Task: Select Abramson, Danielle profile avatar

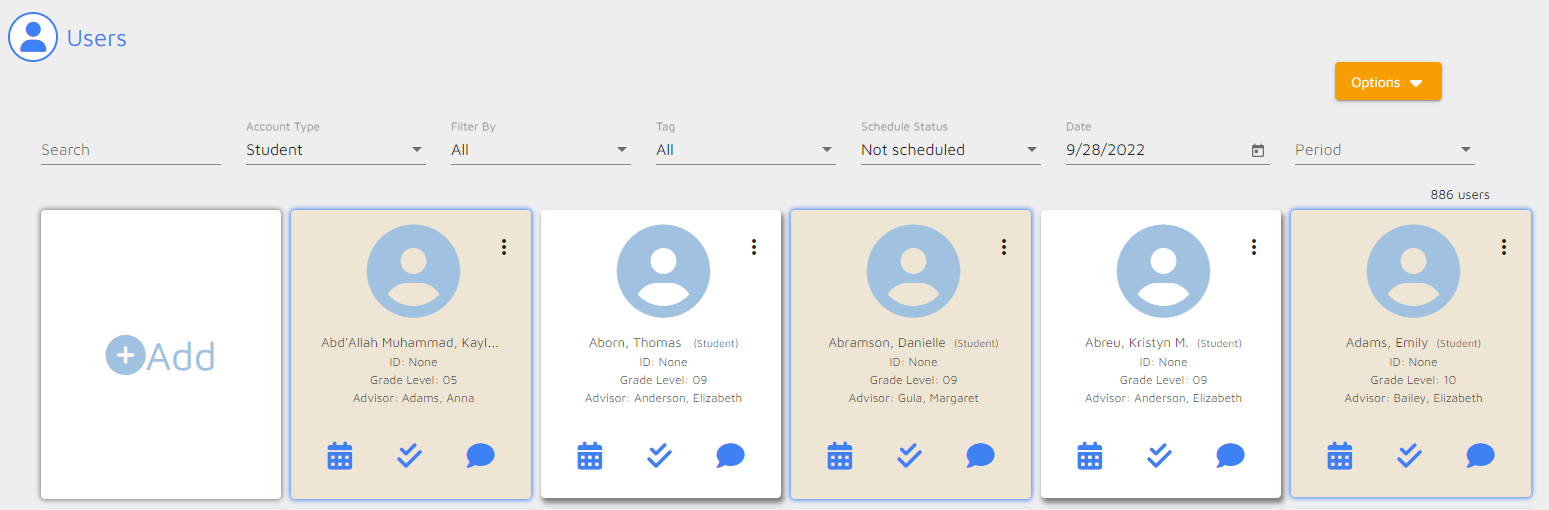Action: (913, 271)
